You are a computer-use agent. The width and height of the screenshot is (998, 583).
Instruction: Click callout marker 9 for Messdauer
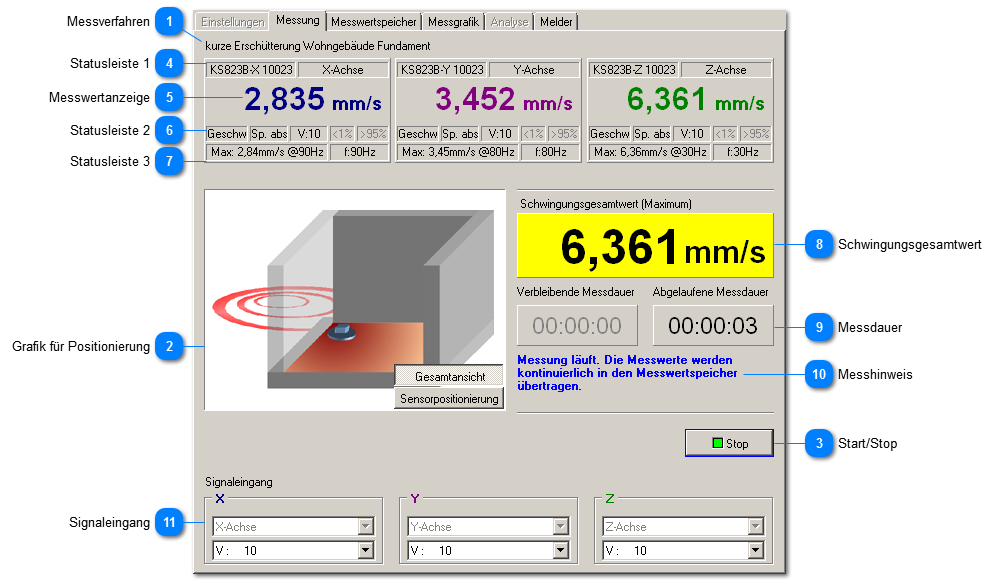[819, 327]
